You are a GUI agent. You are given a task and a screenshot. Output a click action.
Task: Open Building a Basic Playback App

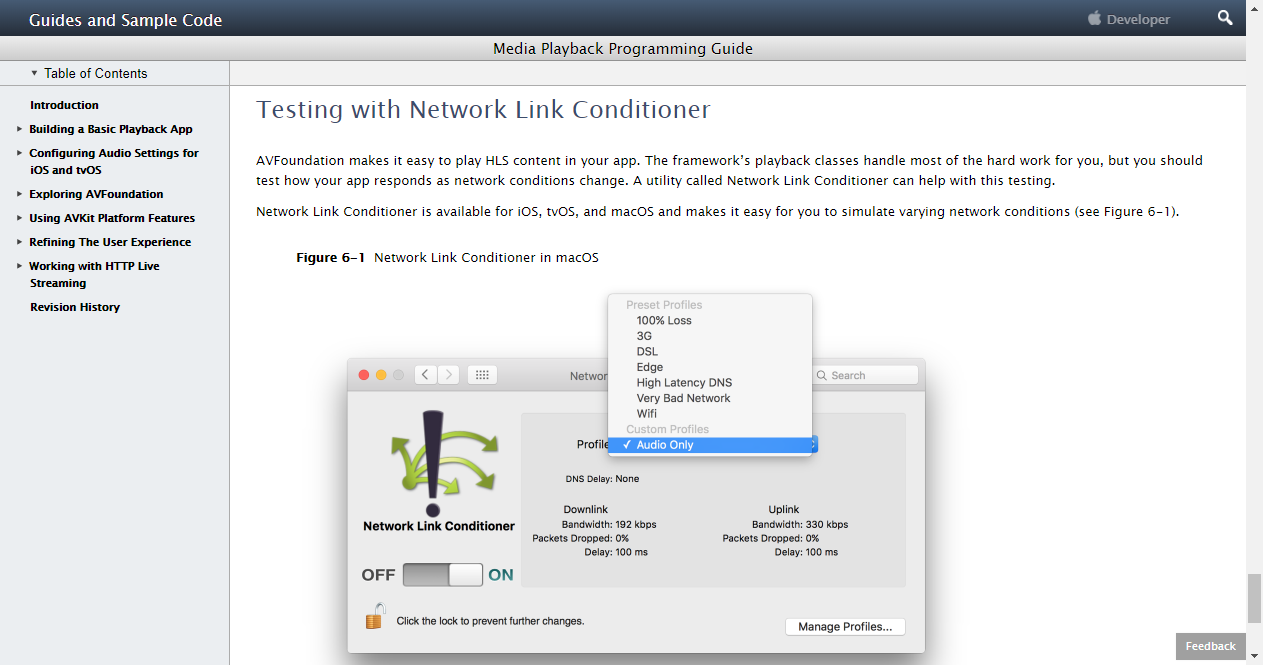tap(111, 129)
